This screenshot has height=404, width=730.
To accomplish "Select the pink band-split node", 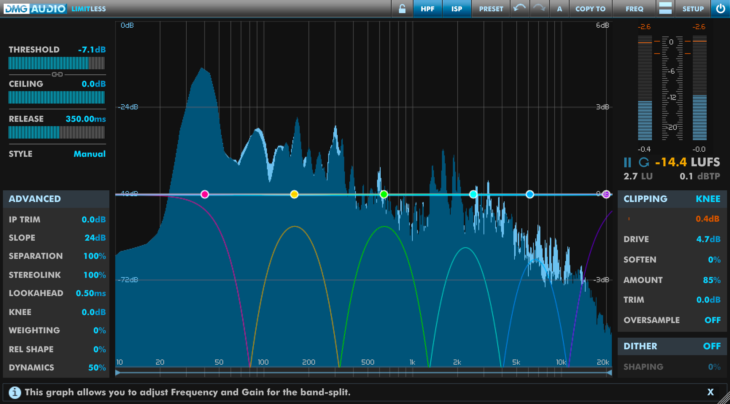I will click(x=204, y=194).
